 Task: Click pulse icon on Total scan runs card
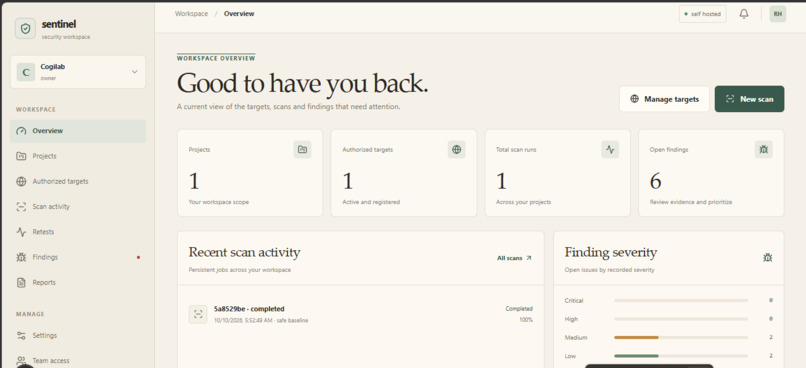[610, 150]
